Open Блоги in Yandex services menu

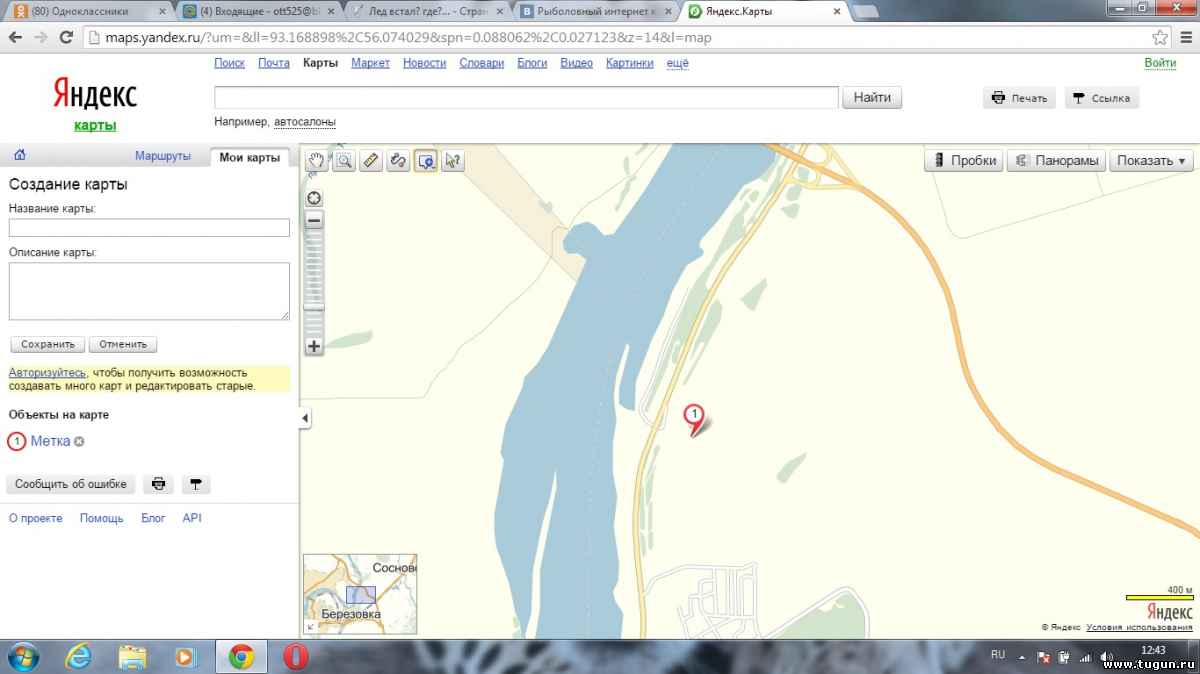click(x=532, y=63)
